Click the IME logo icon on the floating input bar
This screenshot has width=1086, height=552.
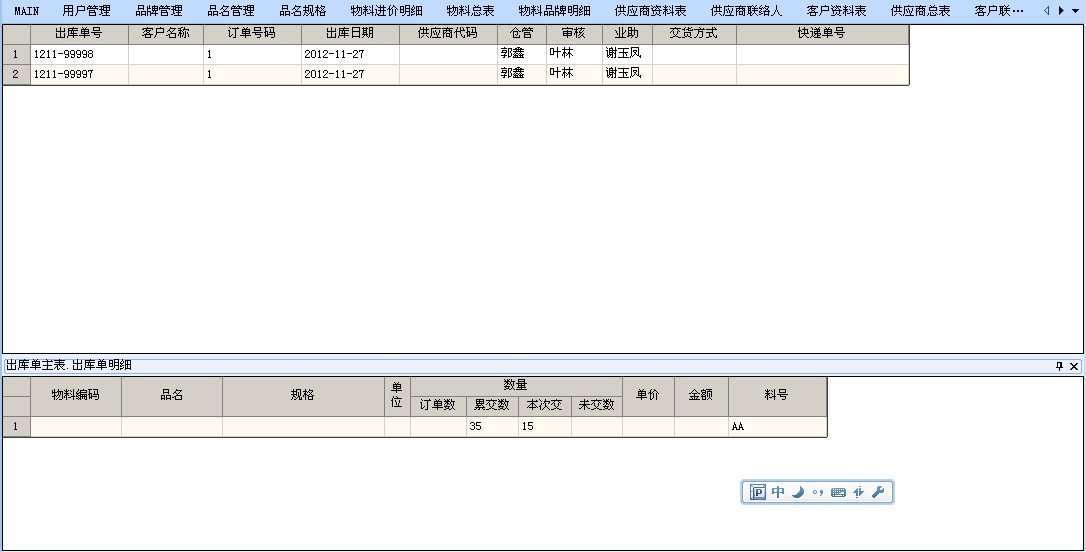pos(758,492)
